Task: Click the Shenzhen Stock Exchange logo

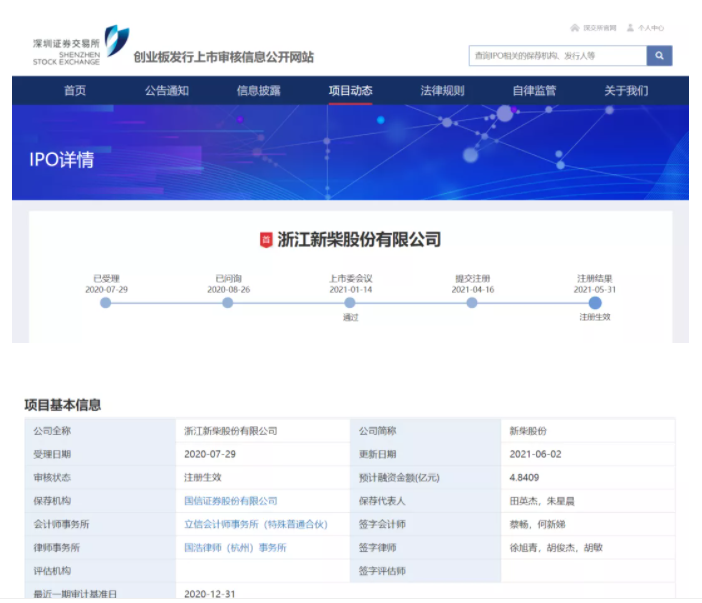Action: pos(81,45)
